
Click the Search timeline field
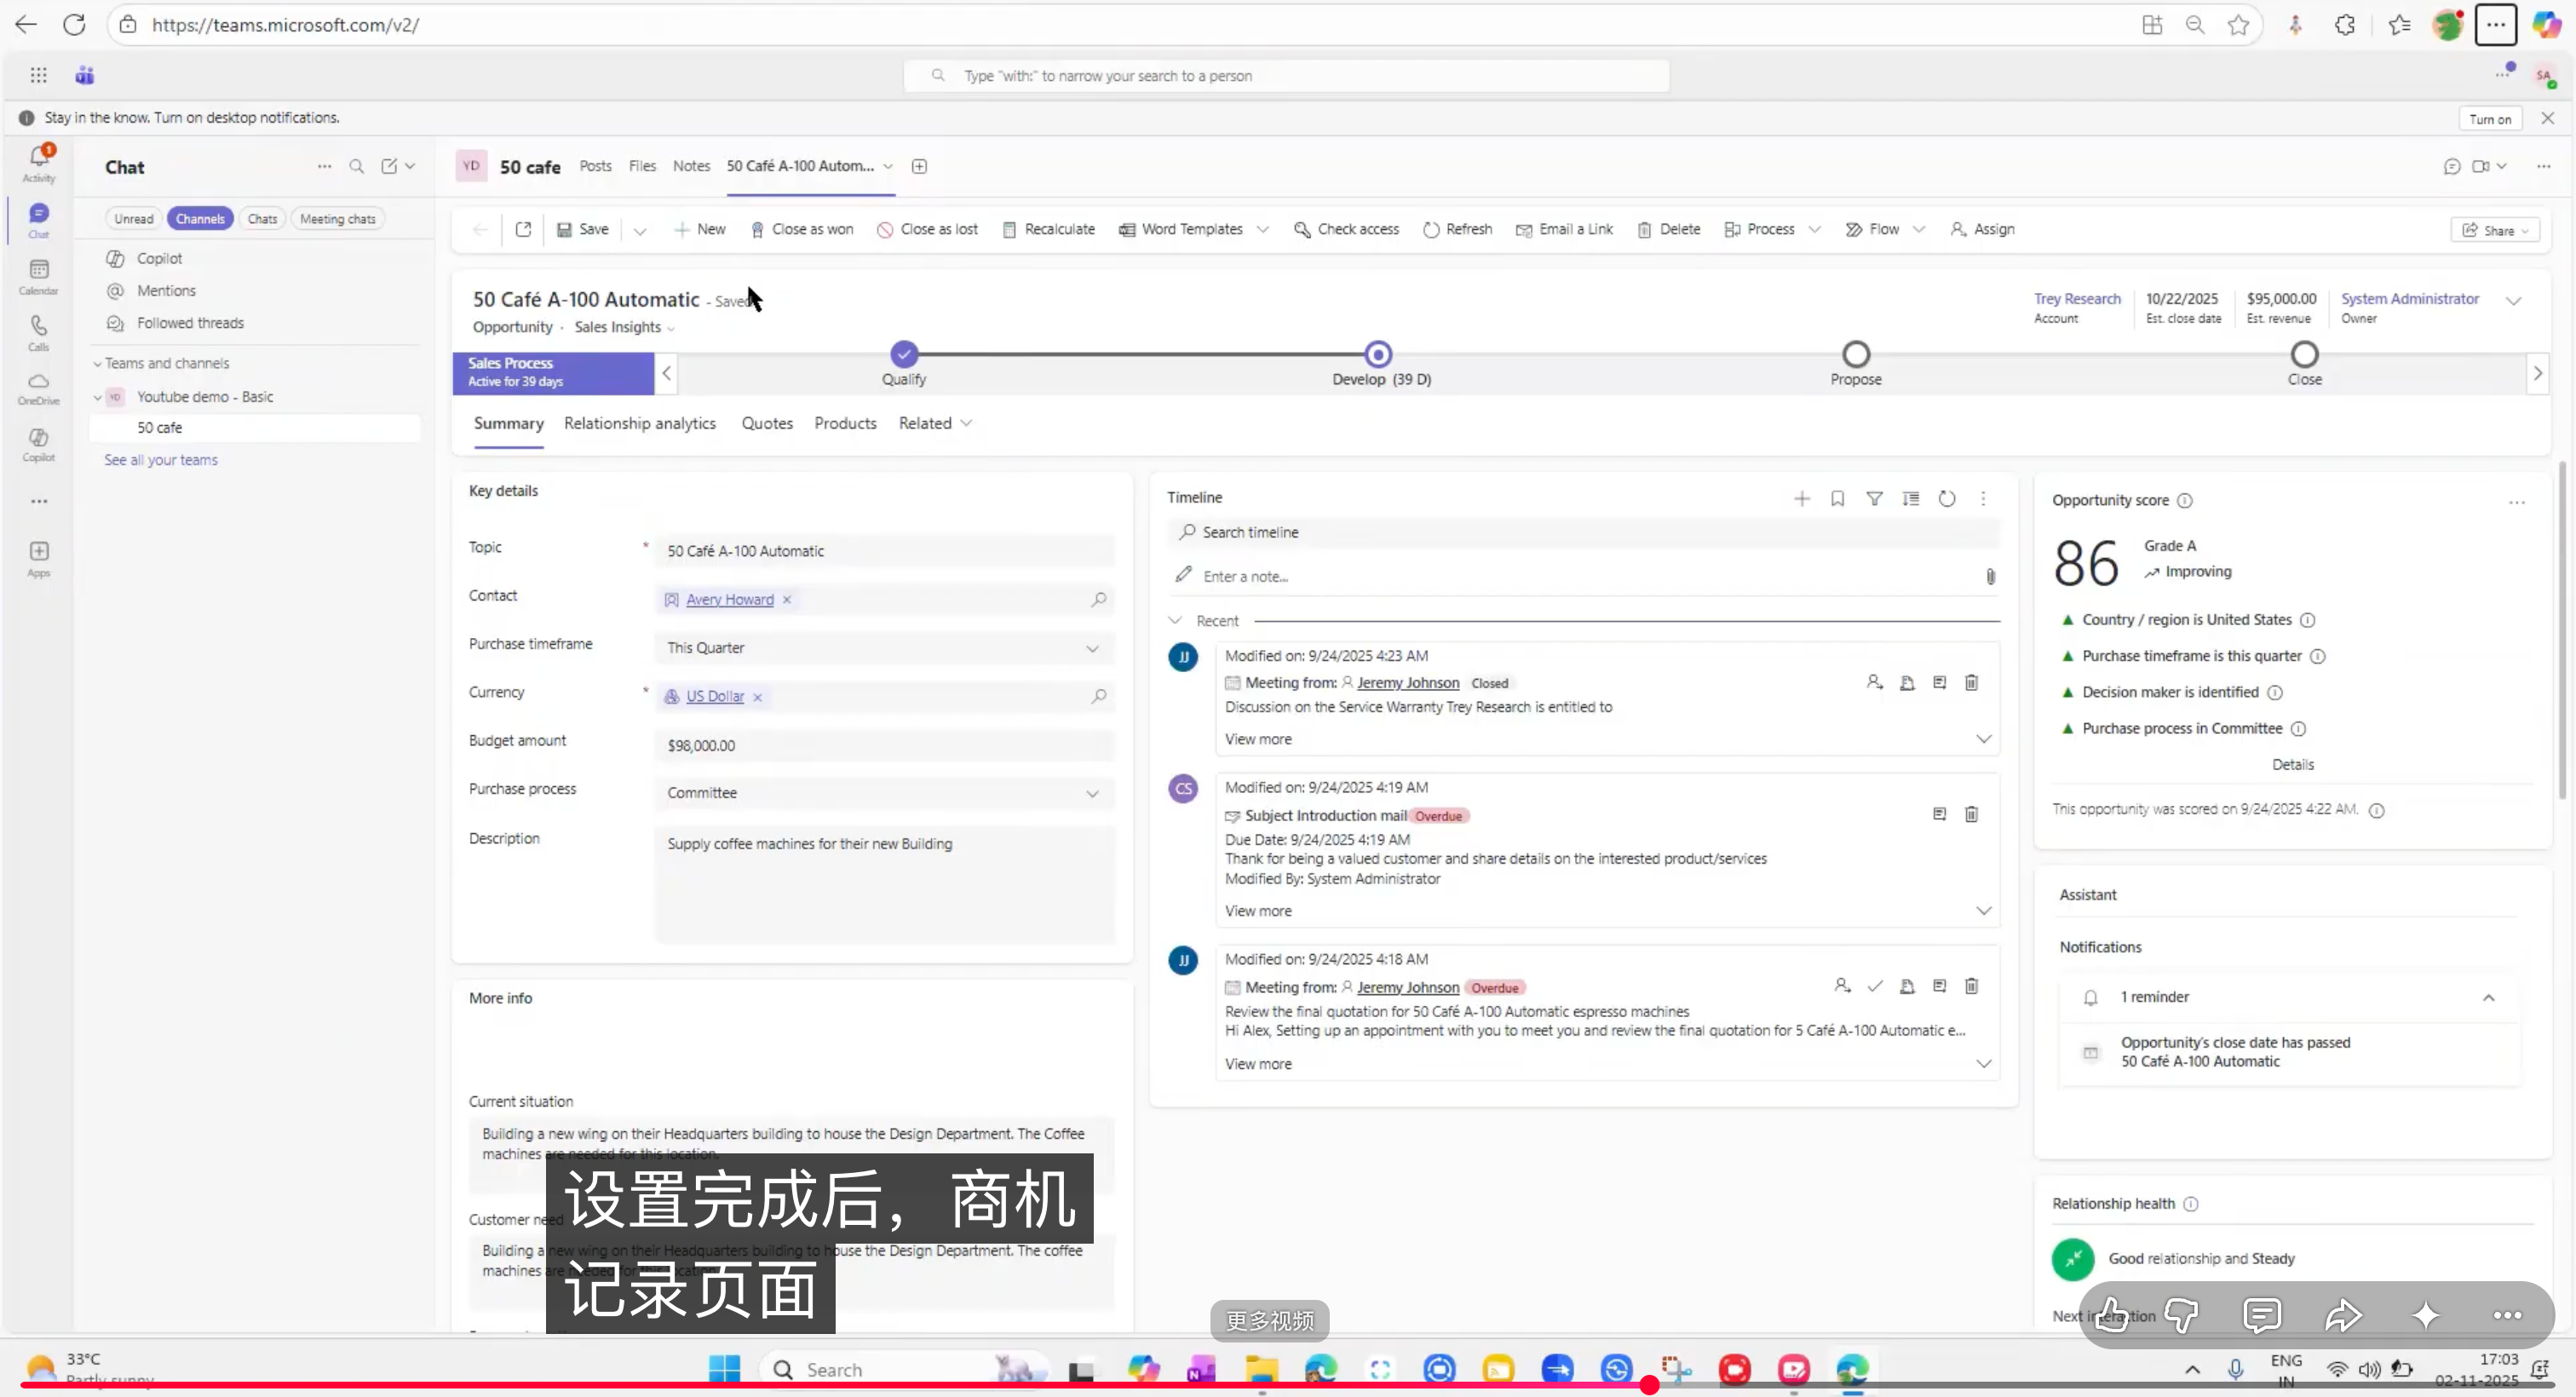tap(1583, 532)
